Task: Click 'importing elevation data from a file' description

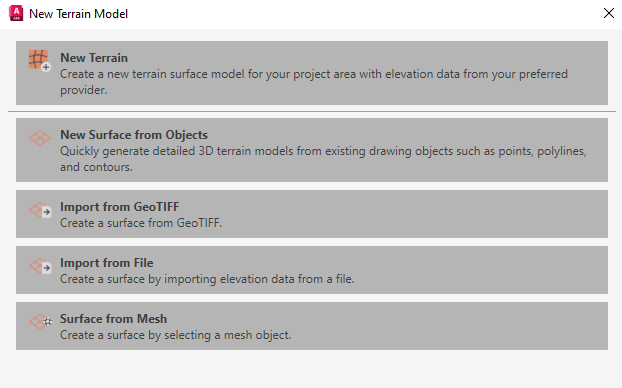Action: coord(259,279)
